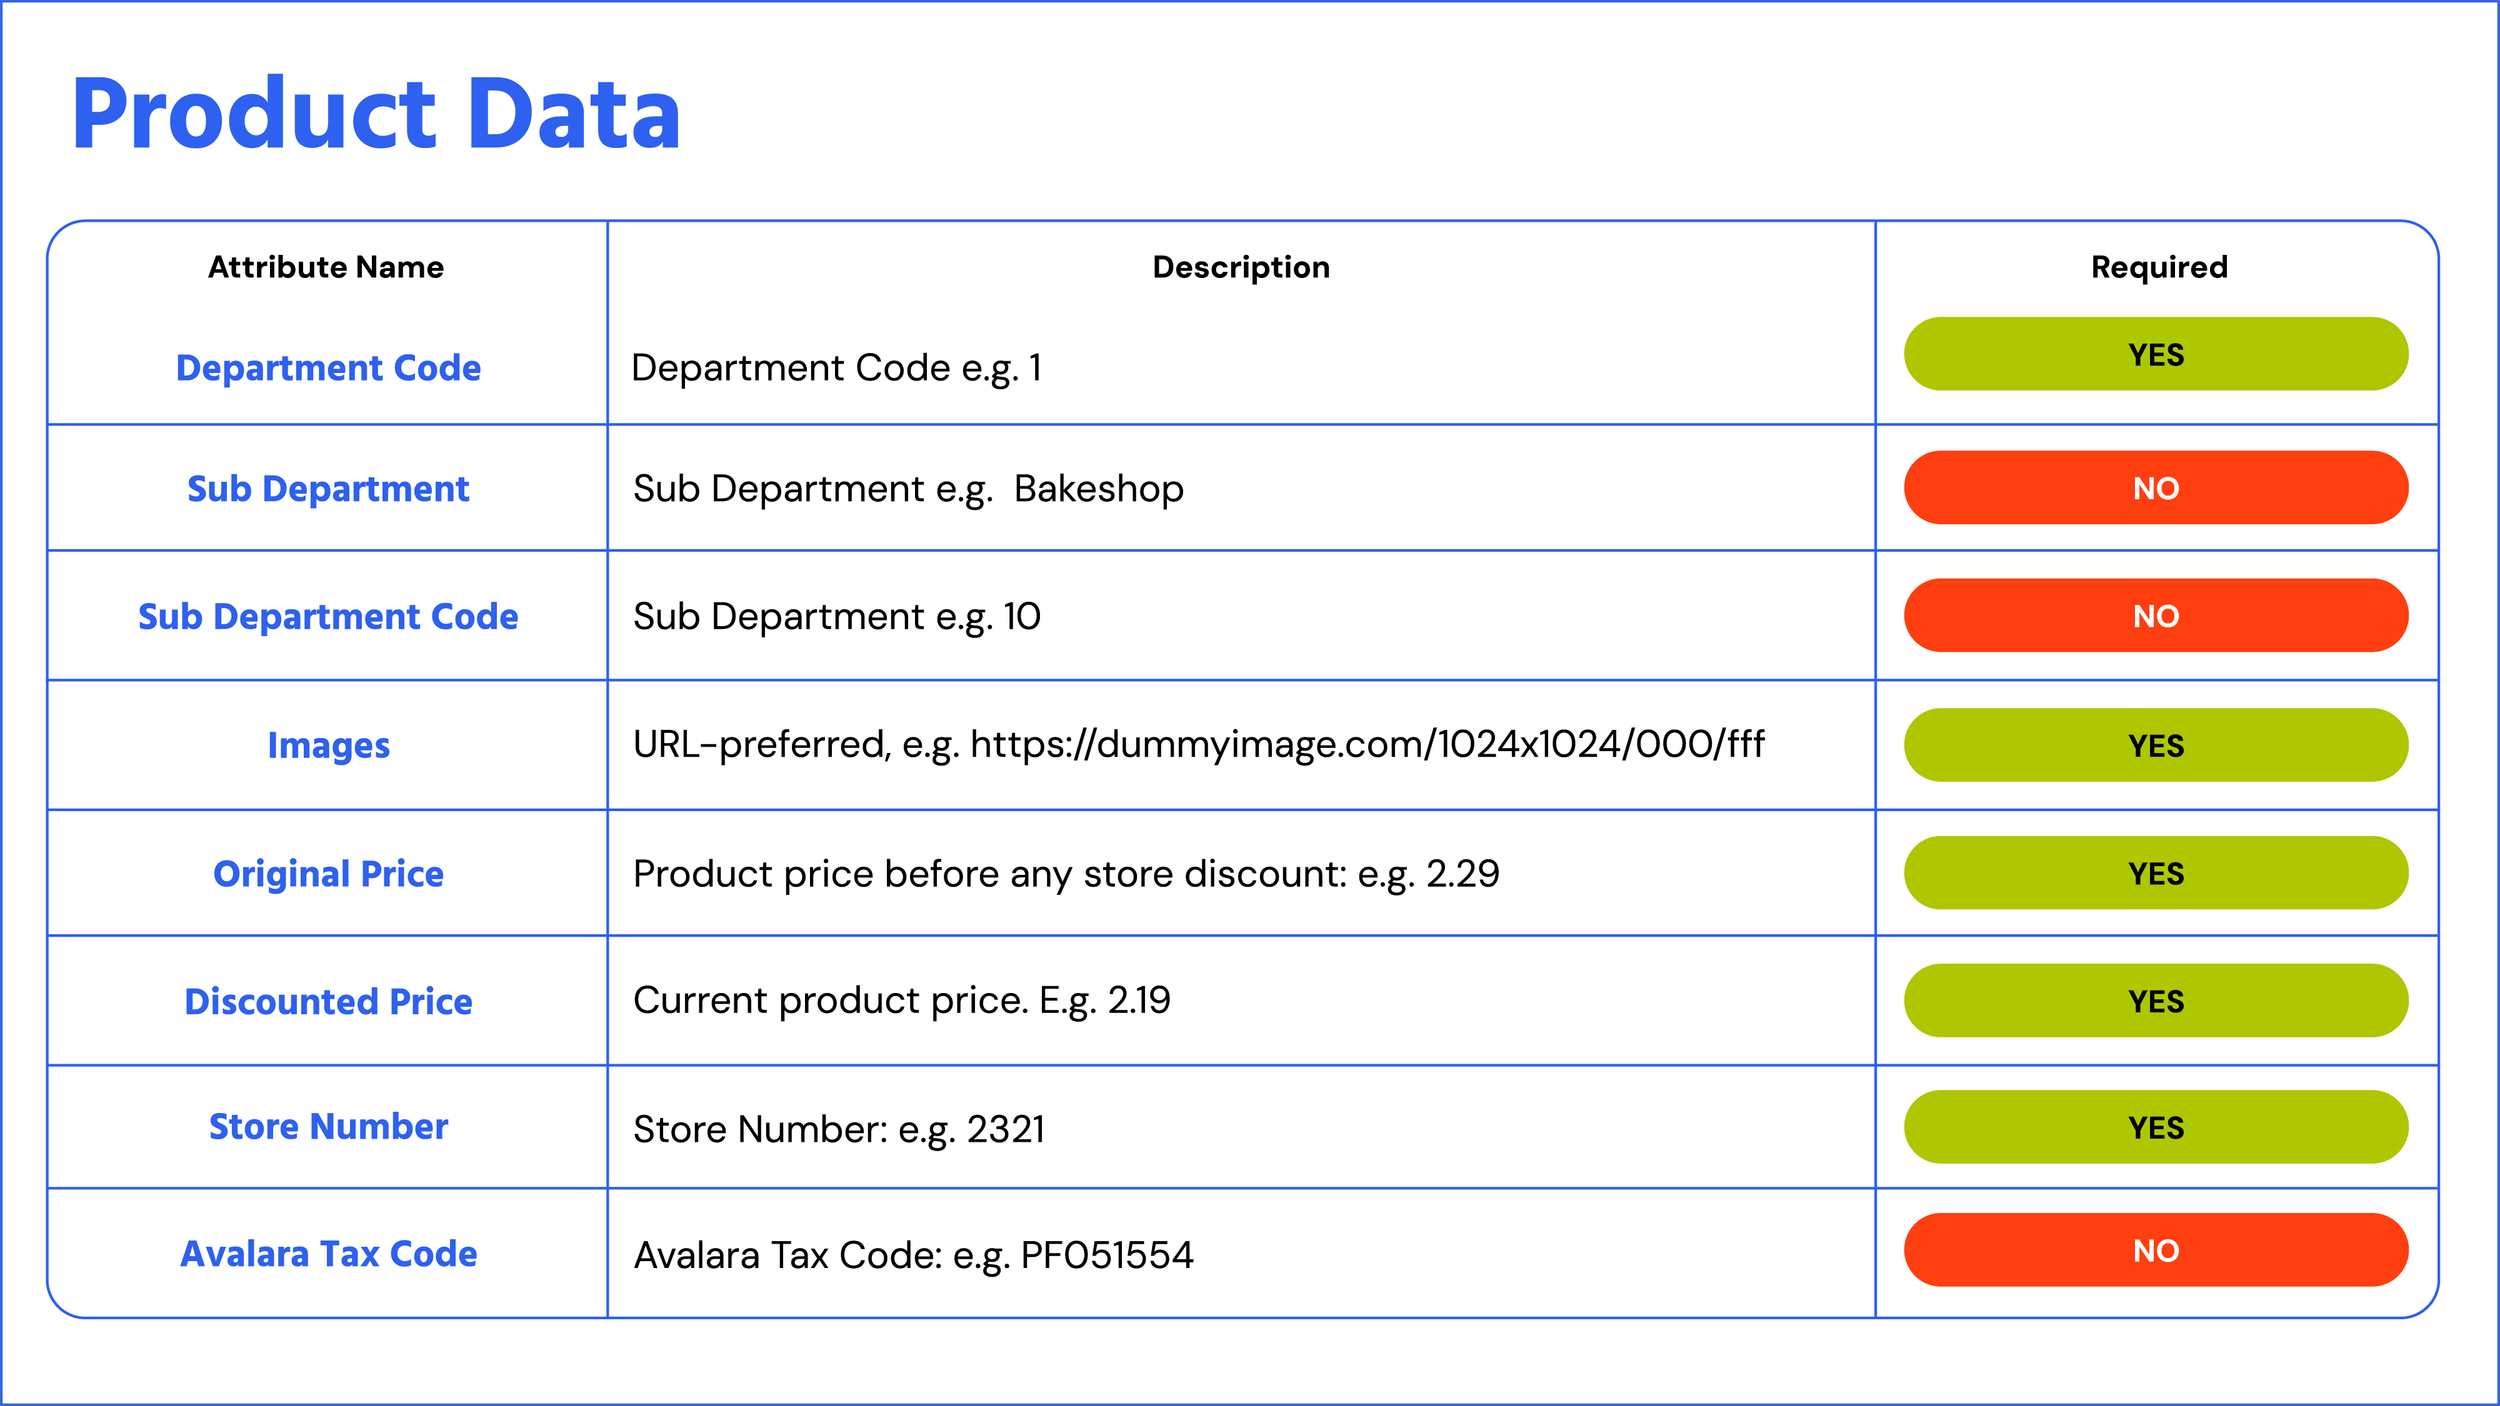Click the Sub Department Code attribute
This screenshot has height=1406, width=2500.
(328, 617)
